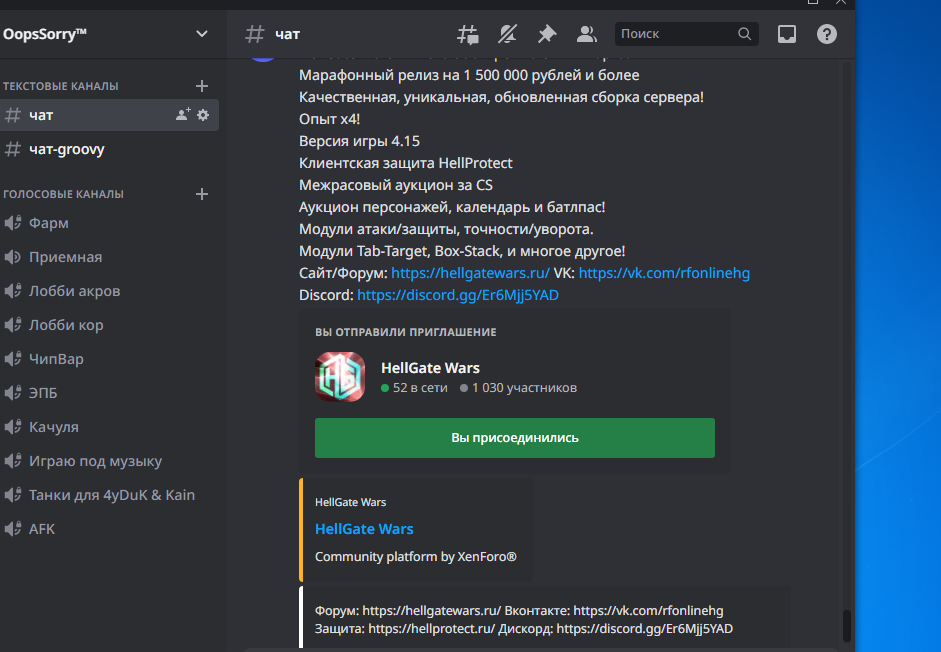Open the blue HellGate Wars embed title
This screenshot has height=652, width=941.
pos(364,529)
